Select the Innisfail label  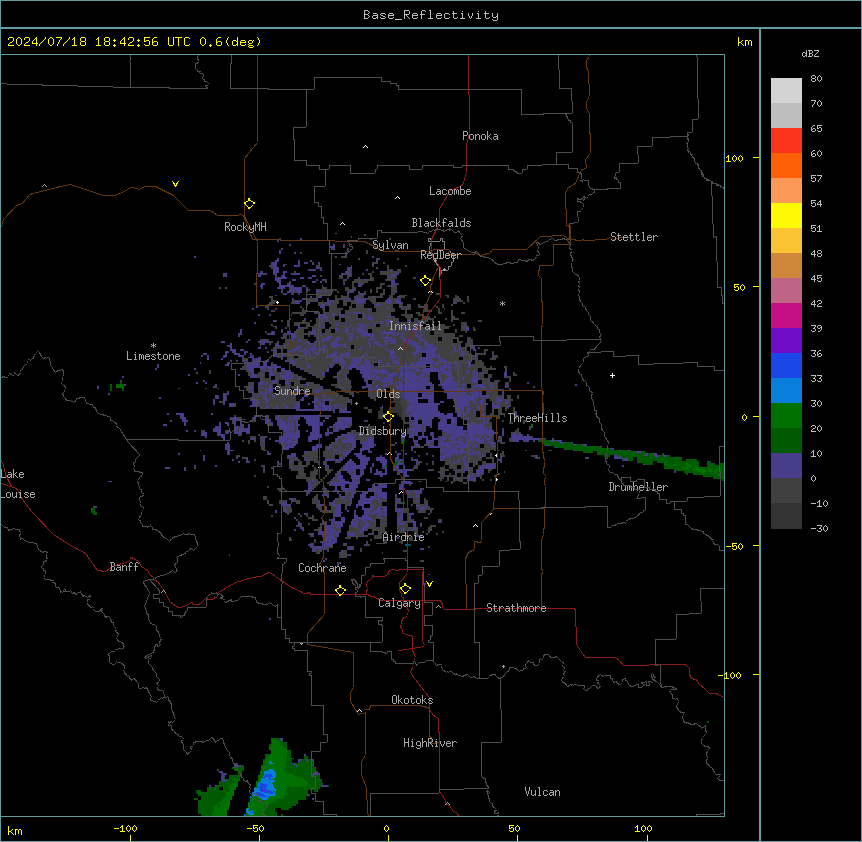point(415,326)
